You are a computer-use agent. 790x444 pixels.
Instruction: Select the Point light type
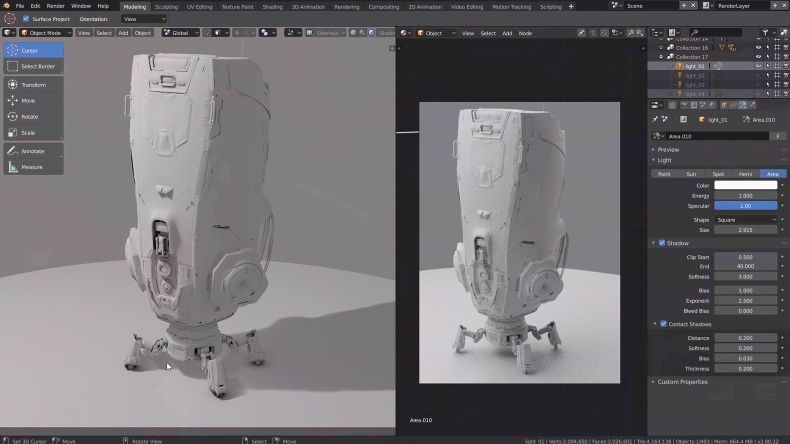pos(664,174)
